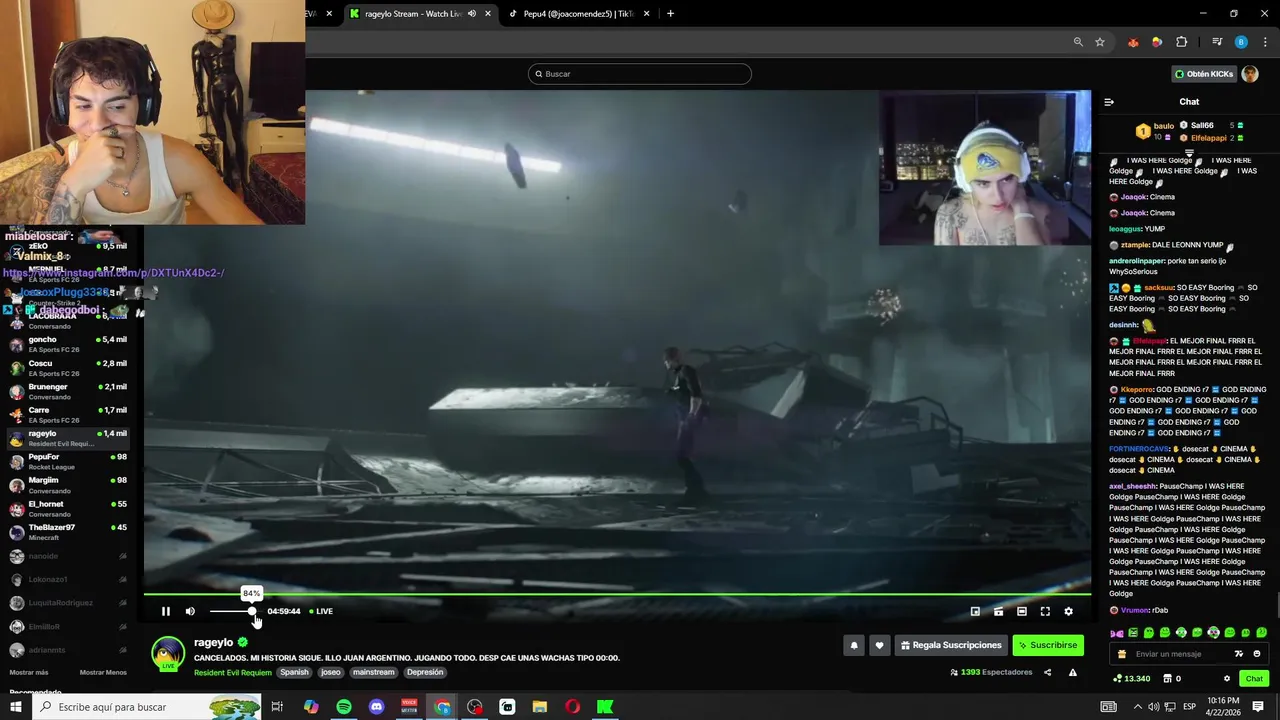Show hidden system tray icons chevron
Screen dimensions: 1280x720
coord(1136,707)
